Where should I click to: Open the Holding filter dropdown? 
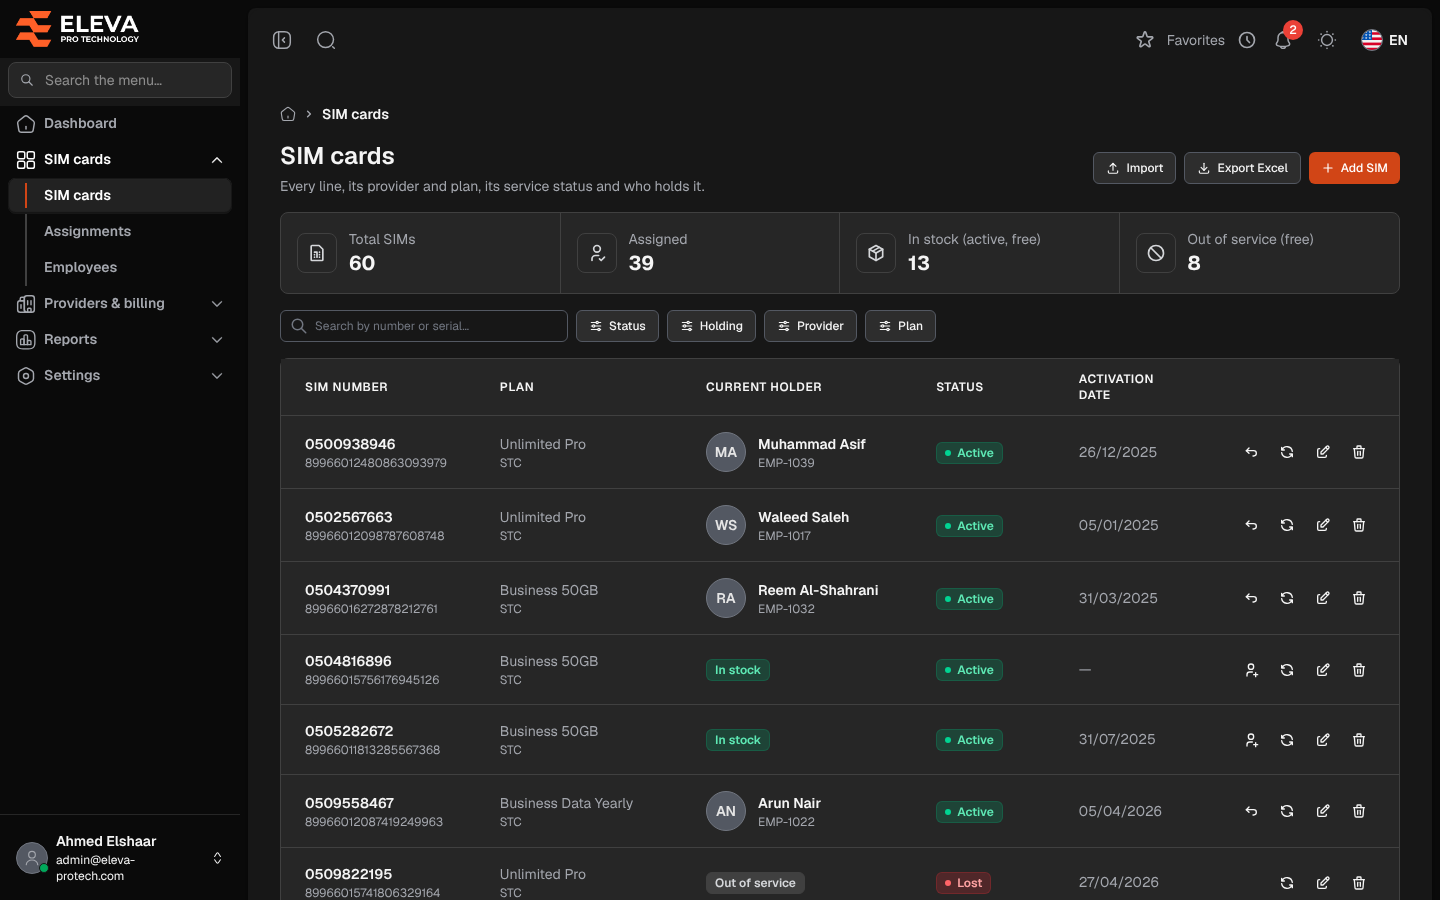(x=711, y=326)
